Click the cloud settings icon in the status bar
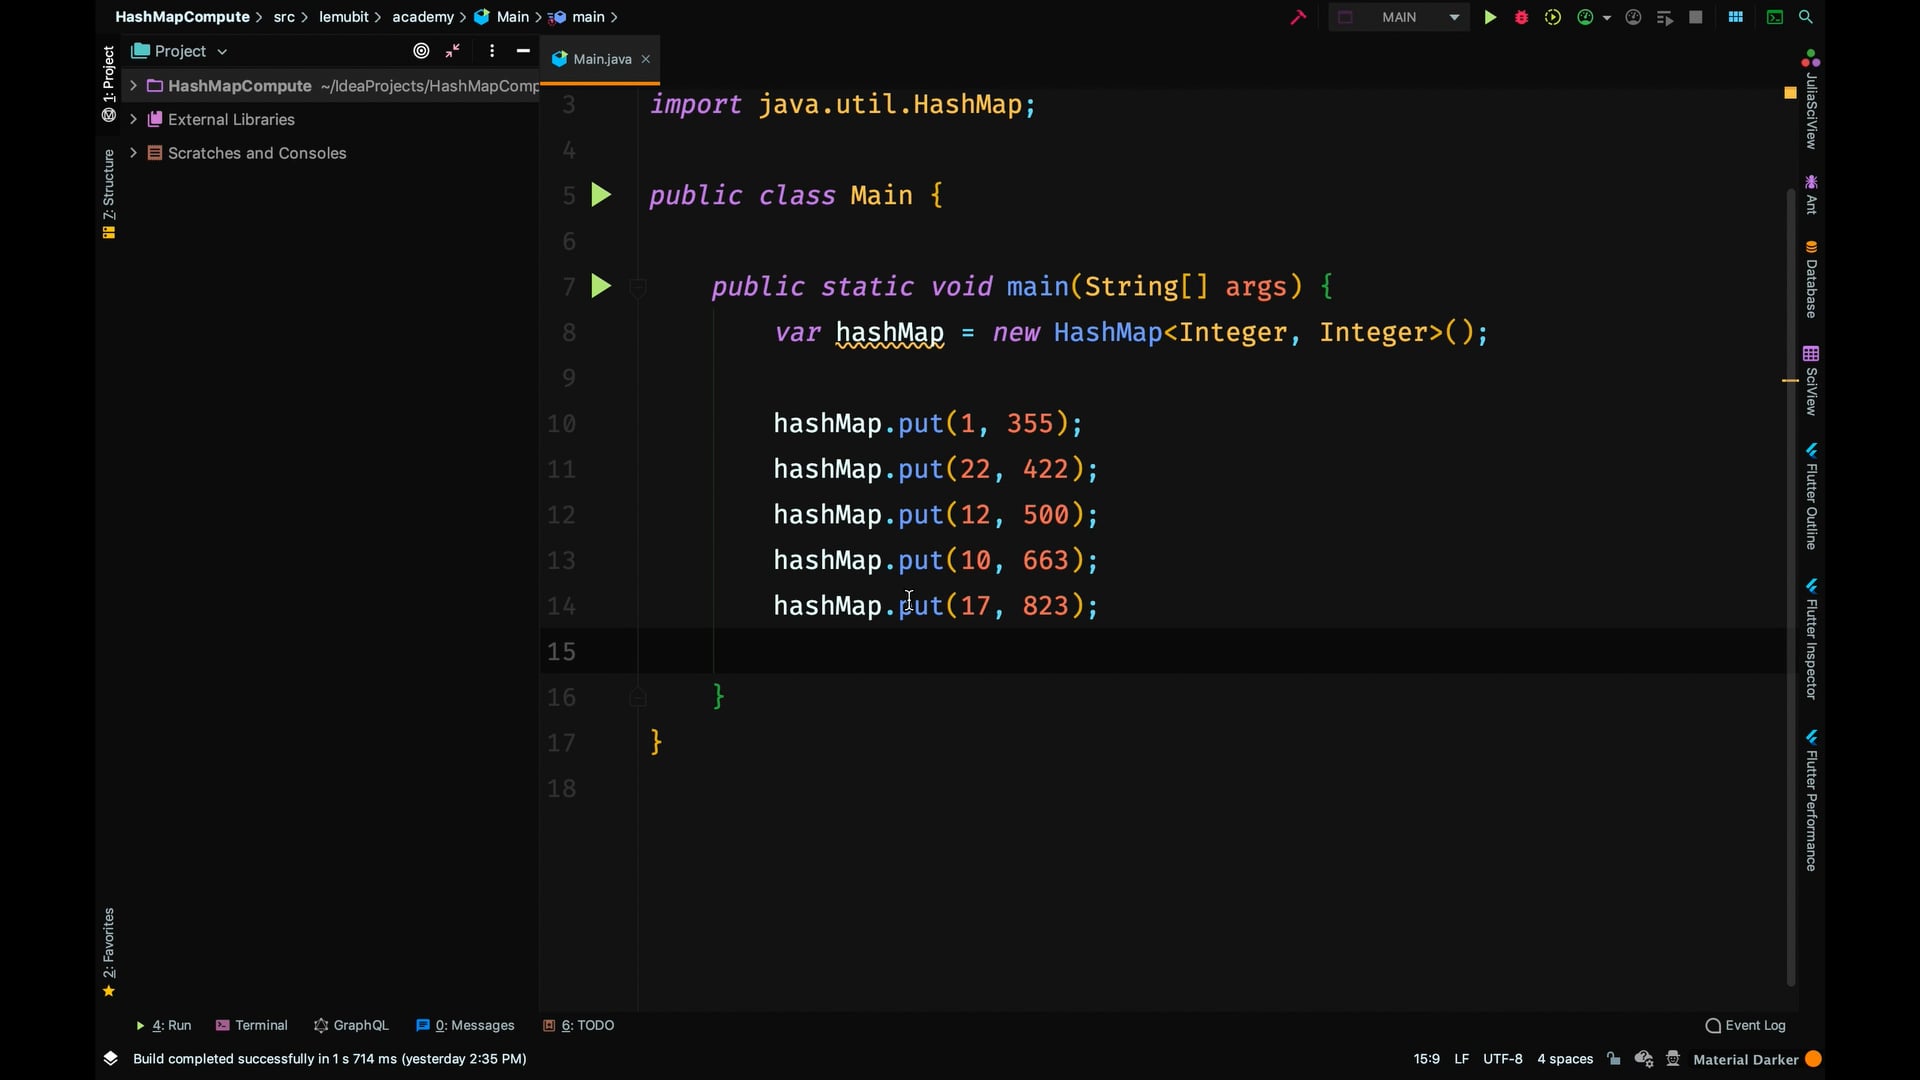1920x1080 pixels. coord(1643,1059)
